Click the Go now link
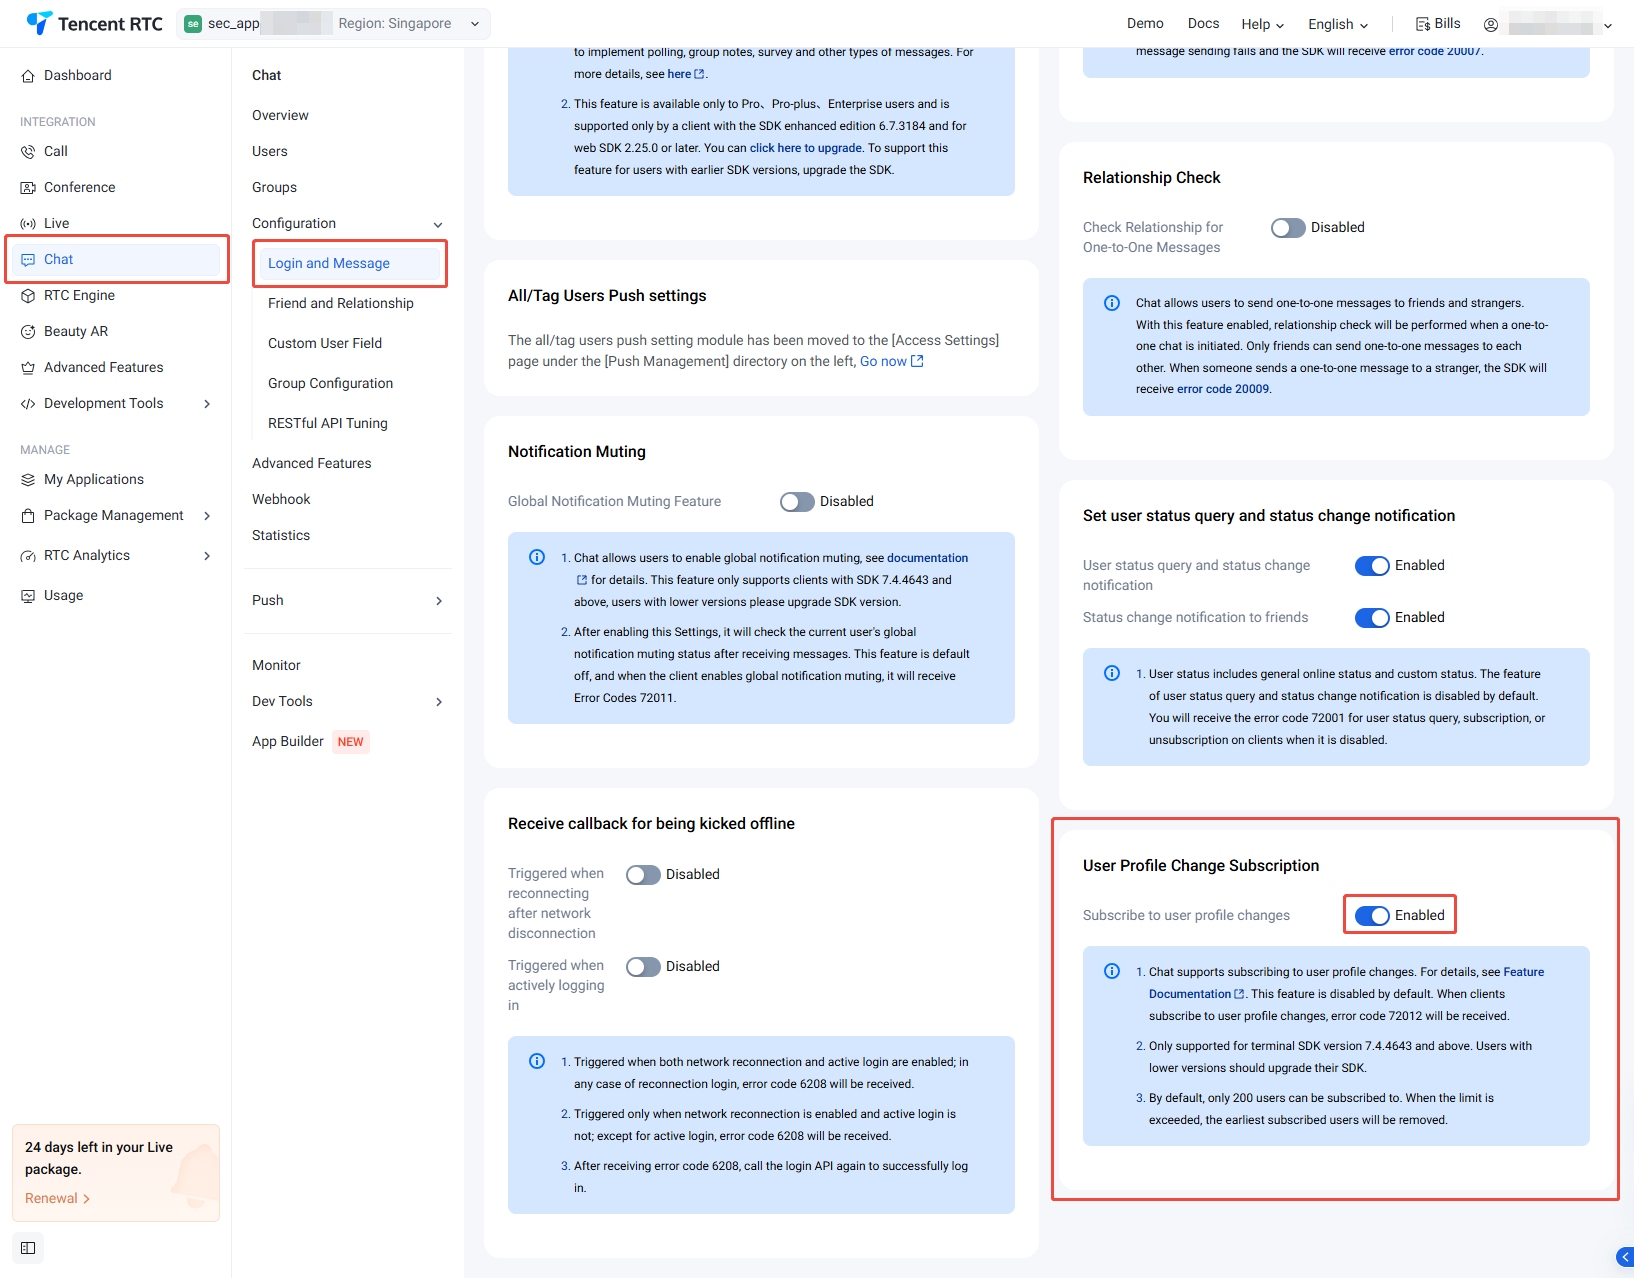Image resolution: width=1634 pixels, height=1278 pixels. tap(890, 362)
